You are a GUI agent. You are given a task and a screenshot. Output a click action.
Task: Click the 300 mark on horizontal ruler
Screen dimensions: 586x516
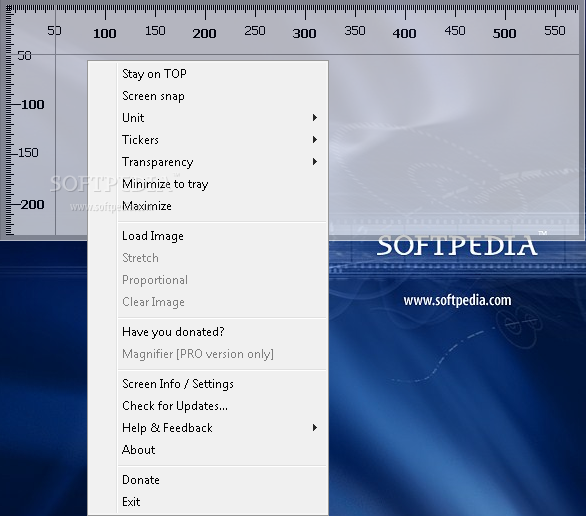[305, 34]
